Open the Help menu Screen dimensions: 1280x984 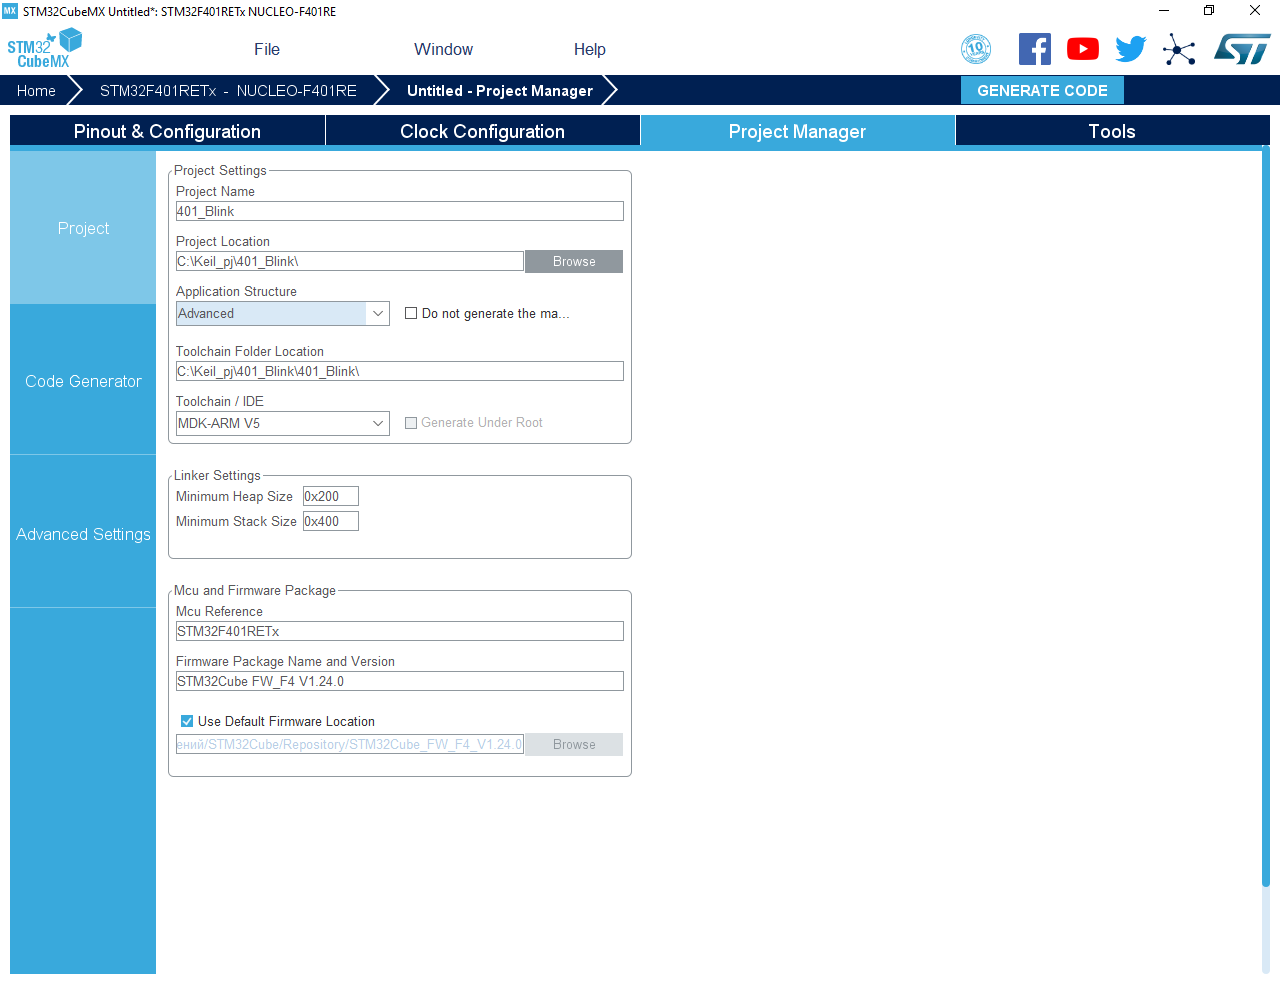pyautogui.click(x=589, y=49)
